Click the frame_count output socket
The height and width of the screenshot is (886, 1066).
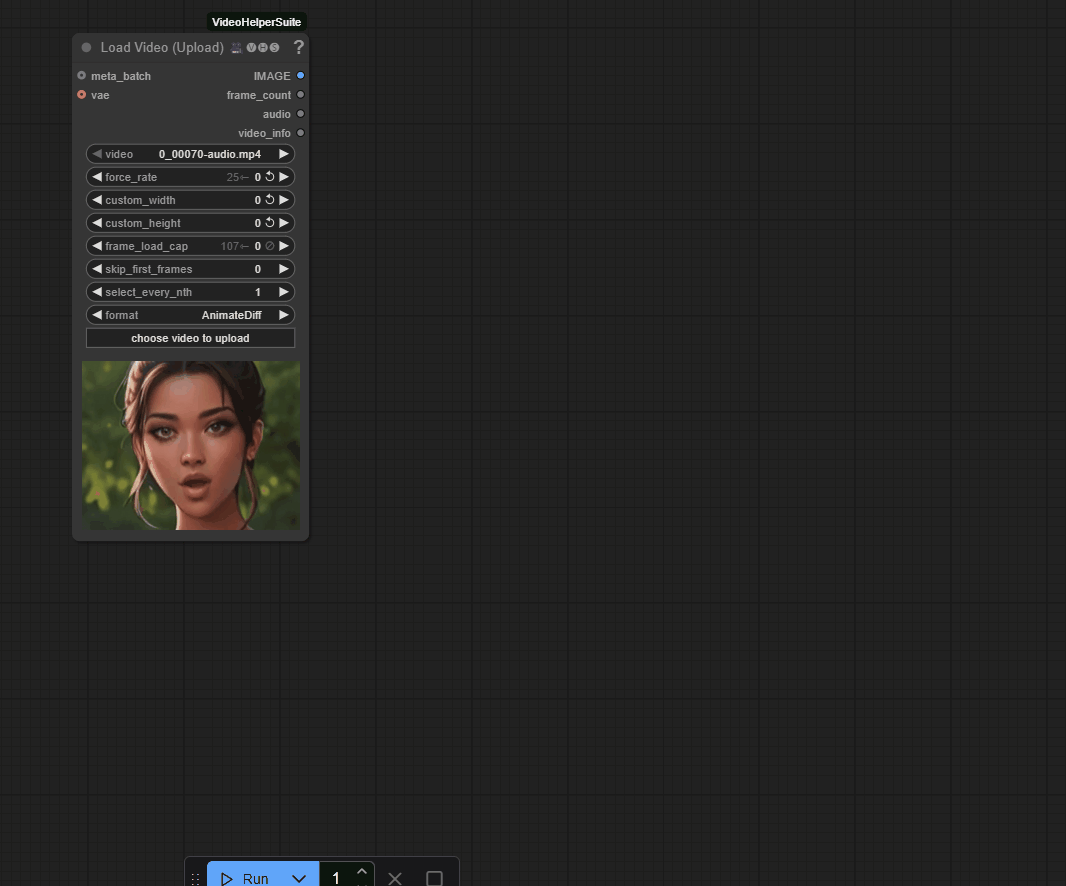point(300,95)
